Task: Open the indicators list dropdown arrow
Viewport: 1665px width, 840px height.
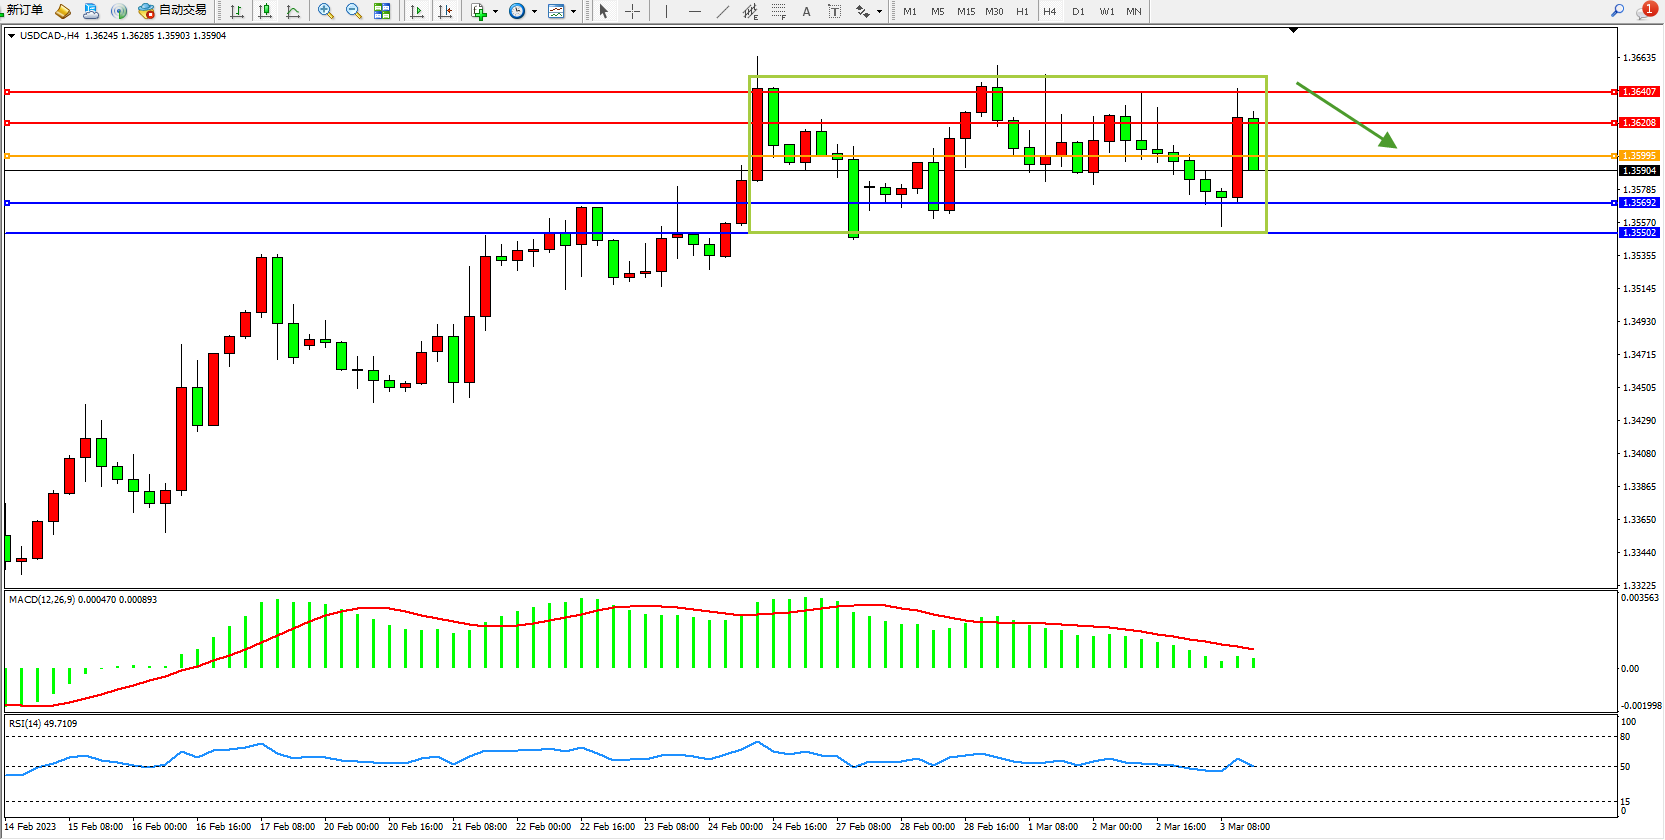Action: [496, 12]
